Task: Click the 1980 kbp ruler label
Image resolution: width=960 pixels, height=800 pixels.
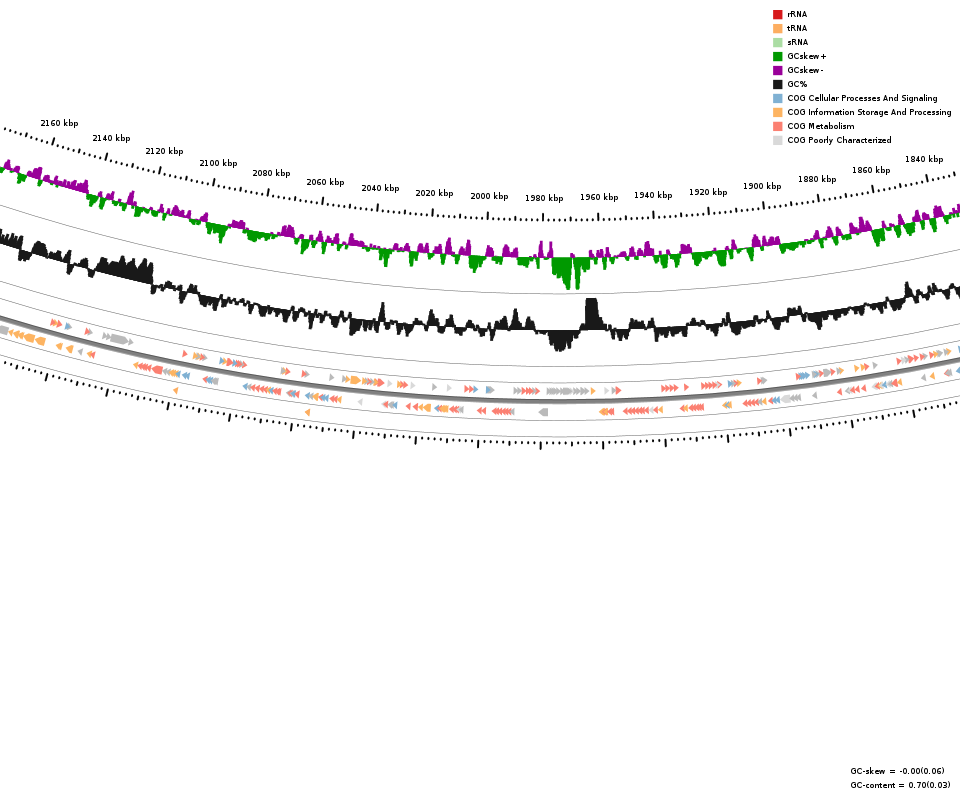Action: (x=544, y=198)
